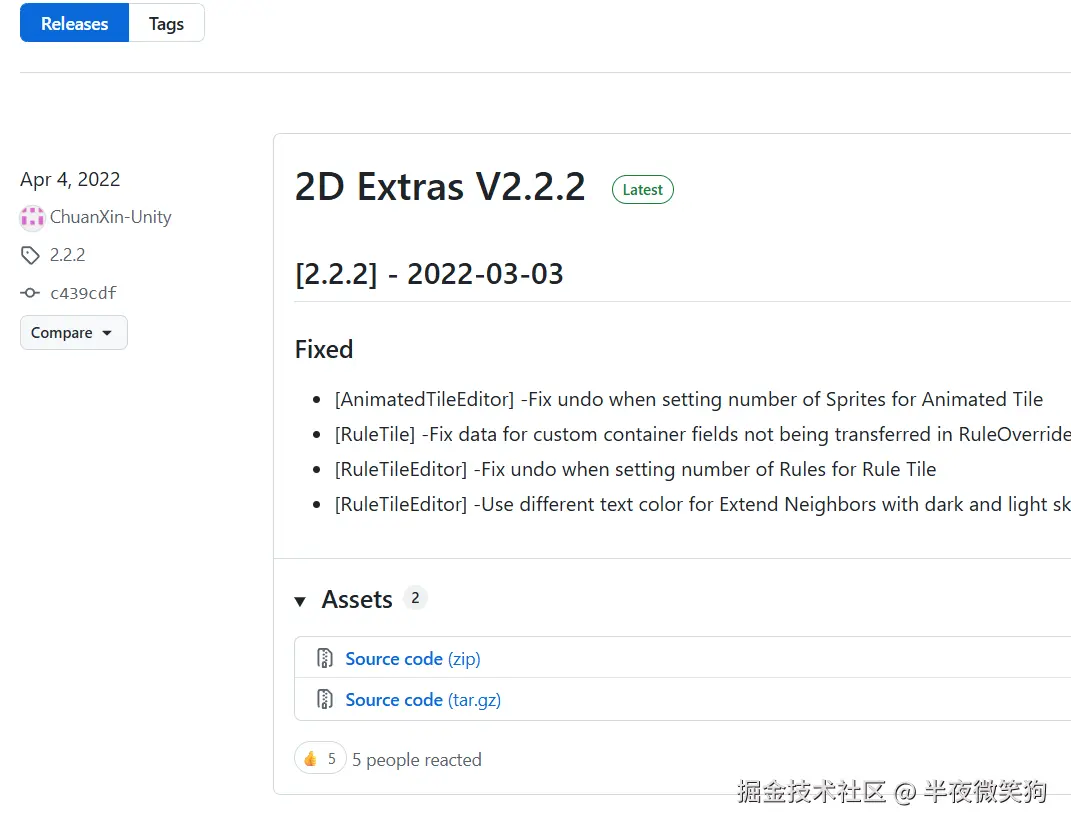Open commit c439cdf

83,293
